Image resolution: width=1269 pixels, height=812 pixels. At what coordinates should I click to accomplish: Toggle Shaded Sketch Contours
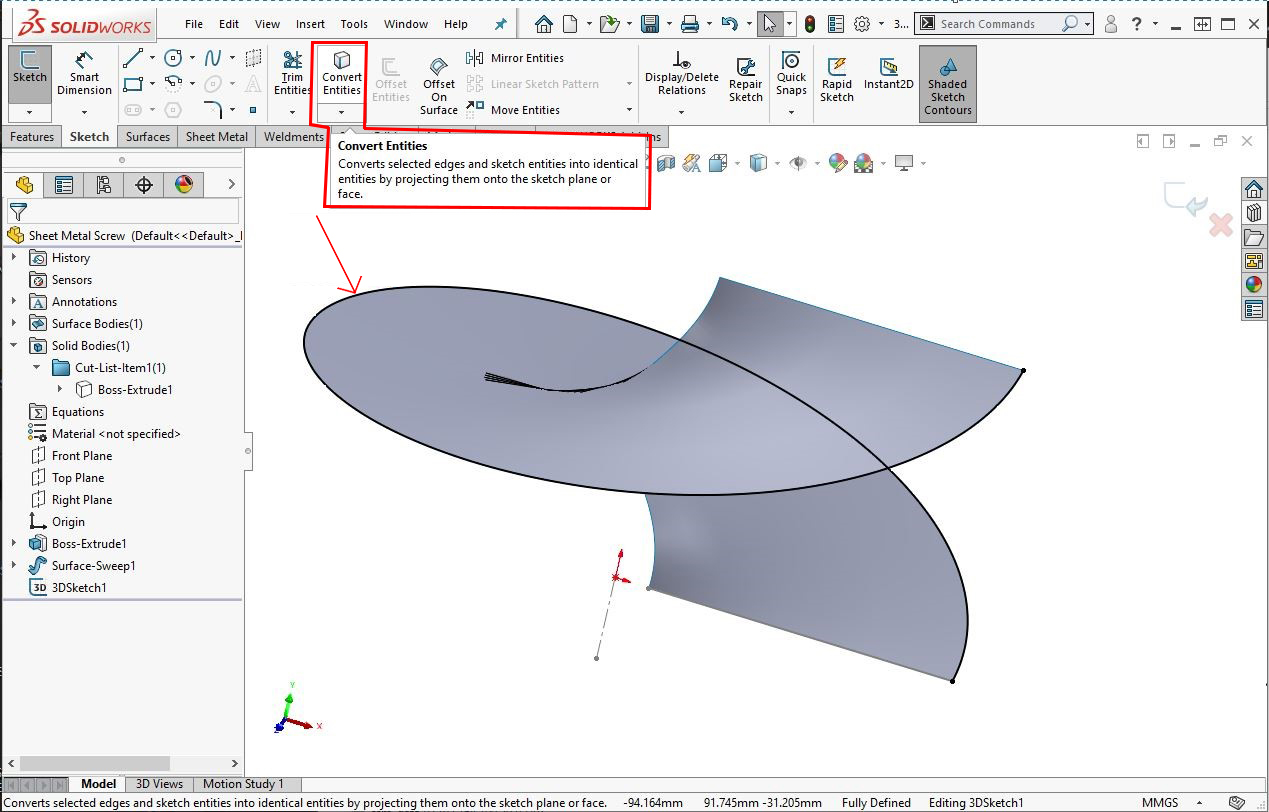947,84
